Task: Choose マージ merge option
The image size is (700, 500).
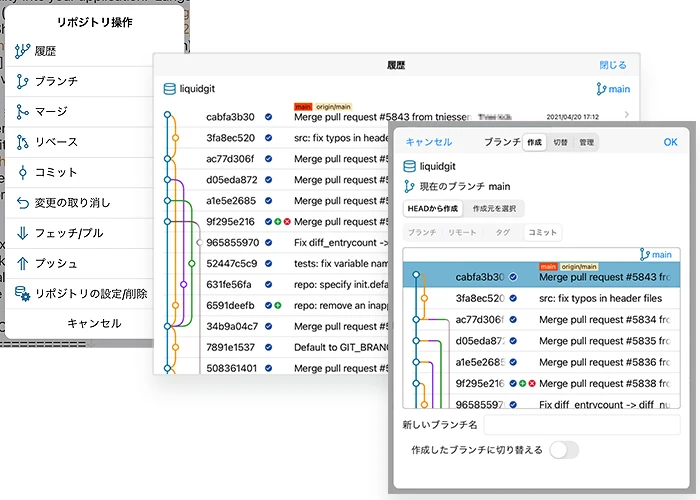Action: point(80,112)
